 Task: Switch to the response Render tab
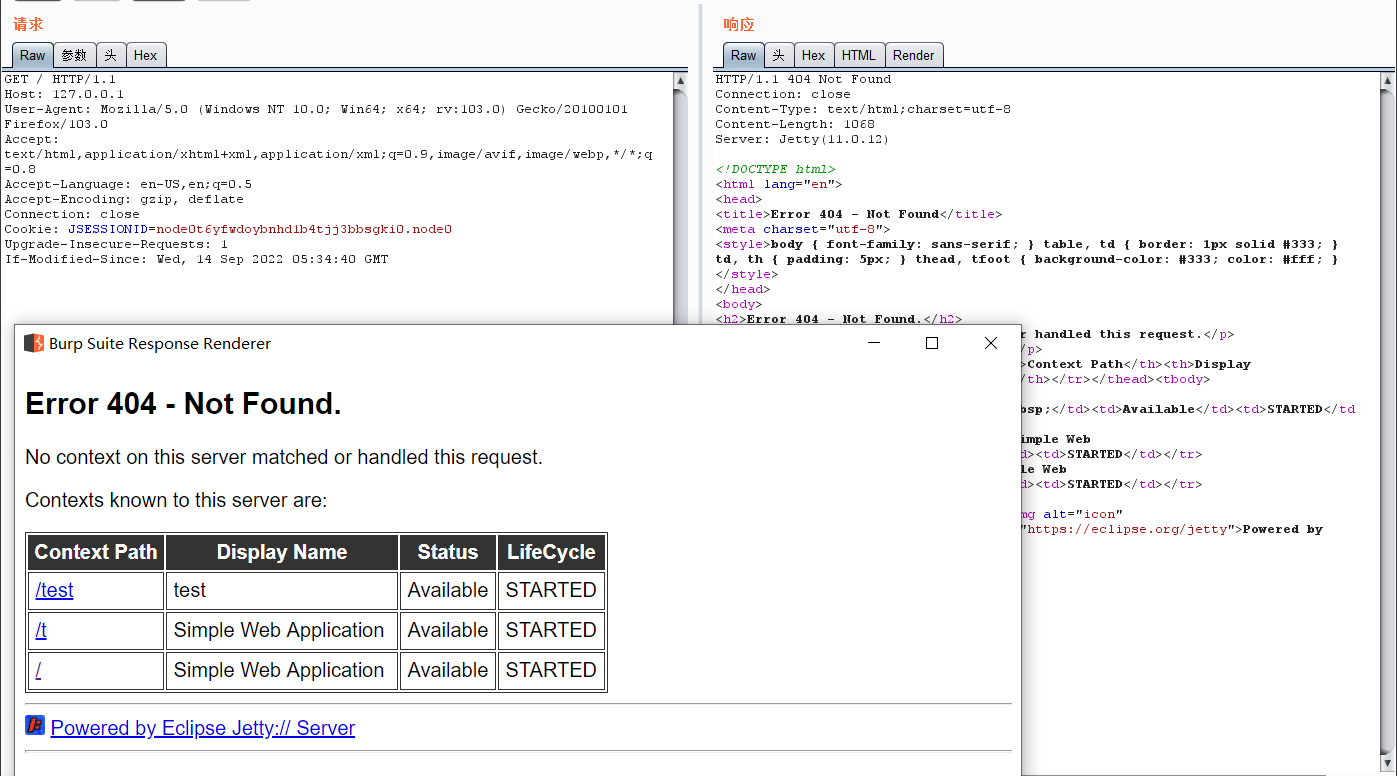point(914,55)
